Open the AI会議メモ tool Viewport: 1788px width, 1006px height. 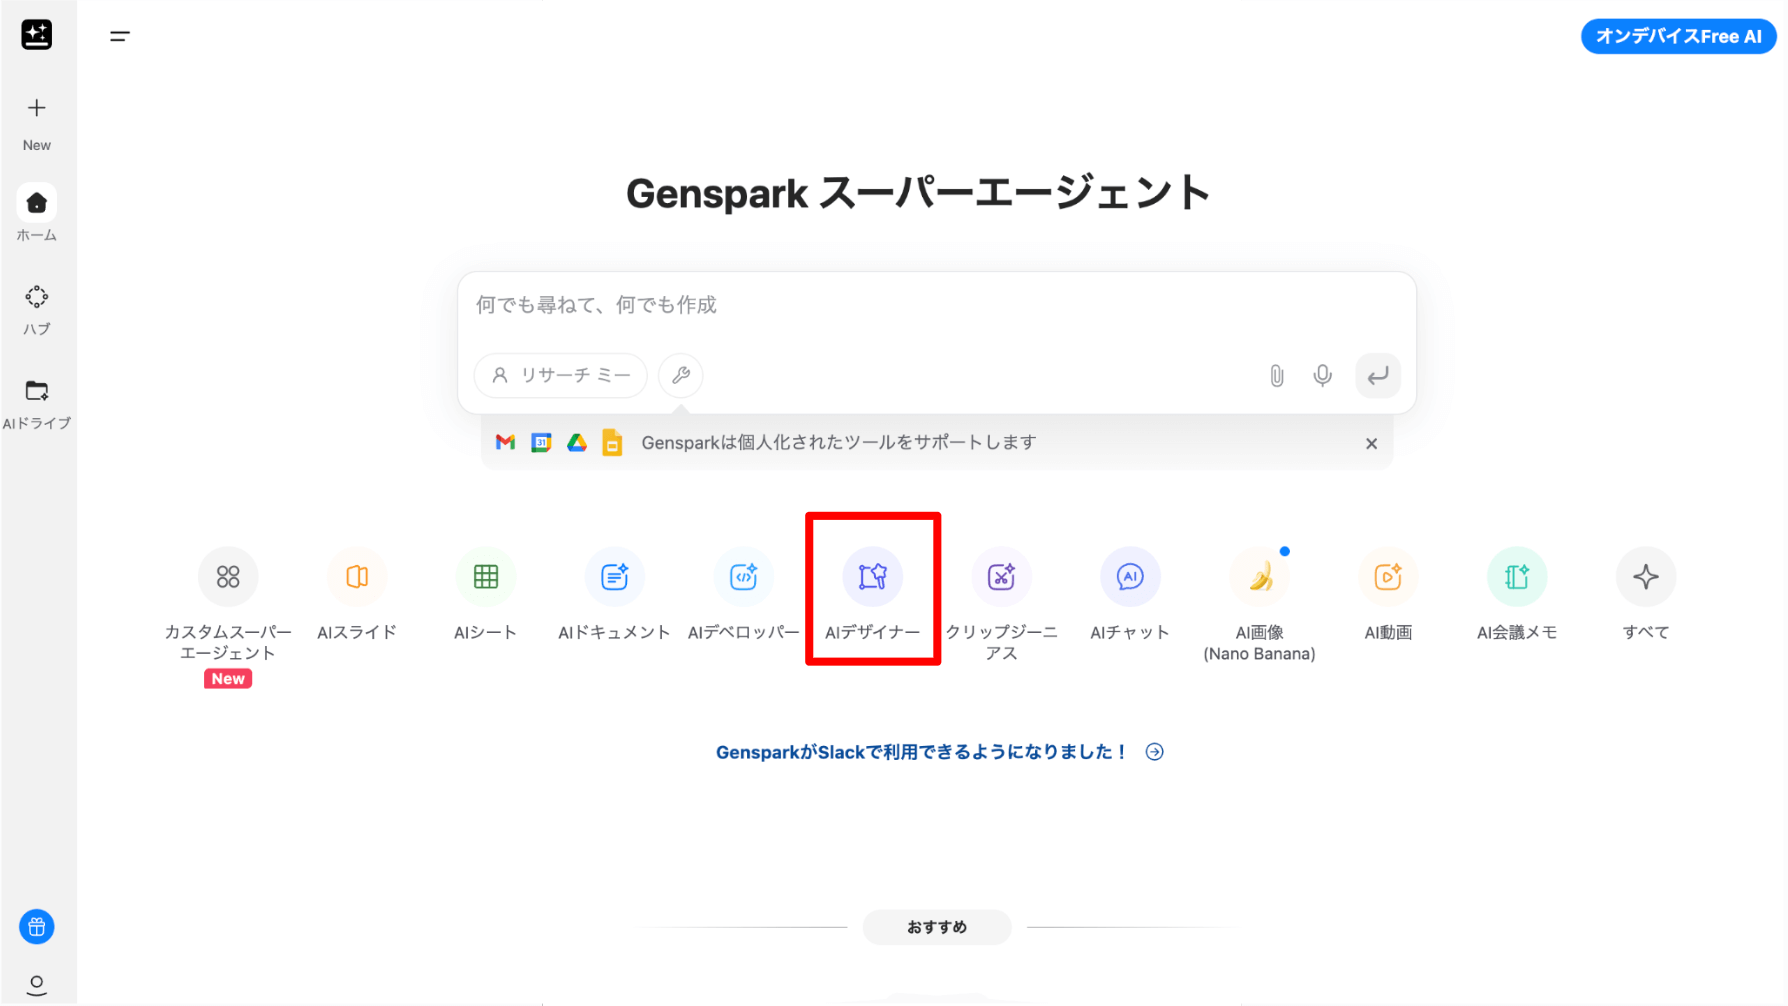point(1517,577)
